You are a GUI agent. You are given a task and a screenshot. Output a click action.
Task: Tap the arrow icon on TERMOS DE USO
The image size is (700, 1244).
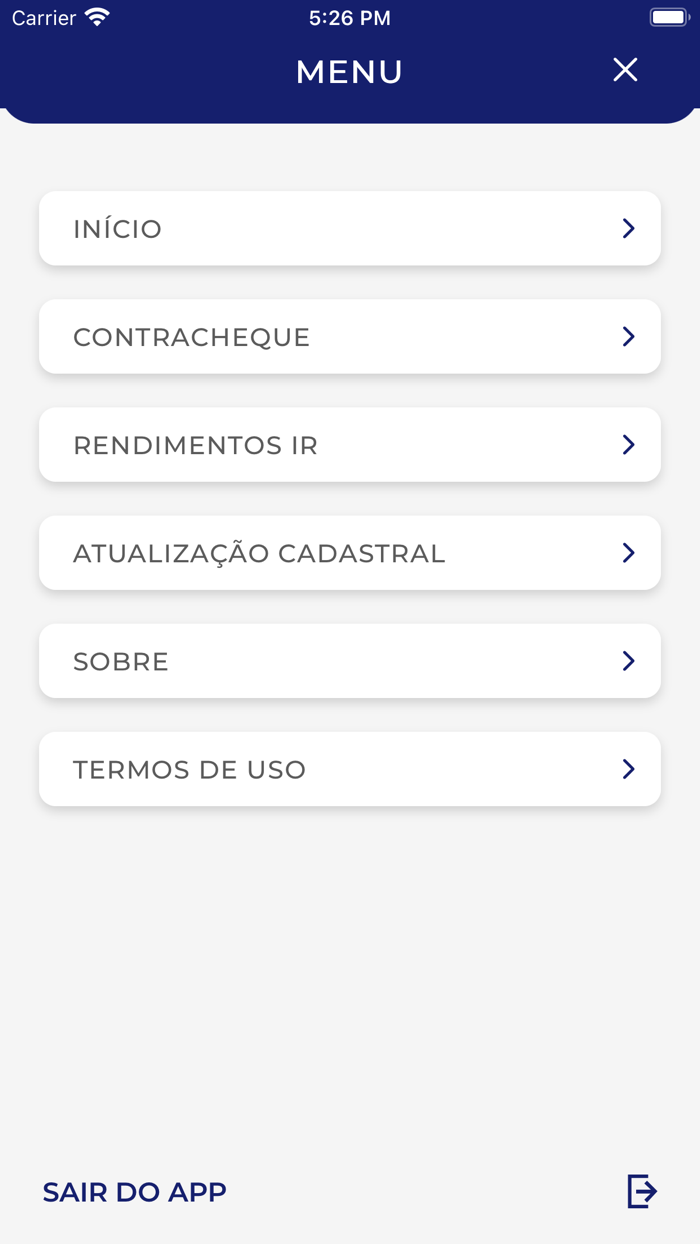628,769
